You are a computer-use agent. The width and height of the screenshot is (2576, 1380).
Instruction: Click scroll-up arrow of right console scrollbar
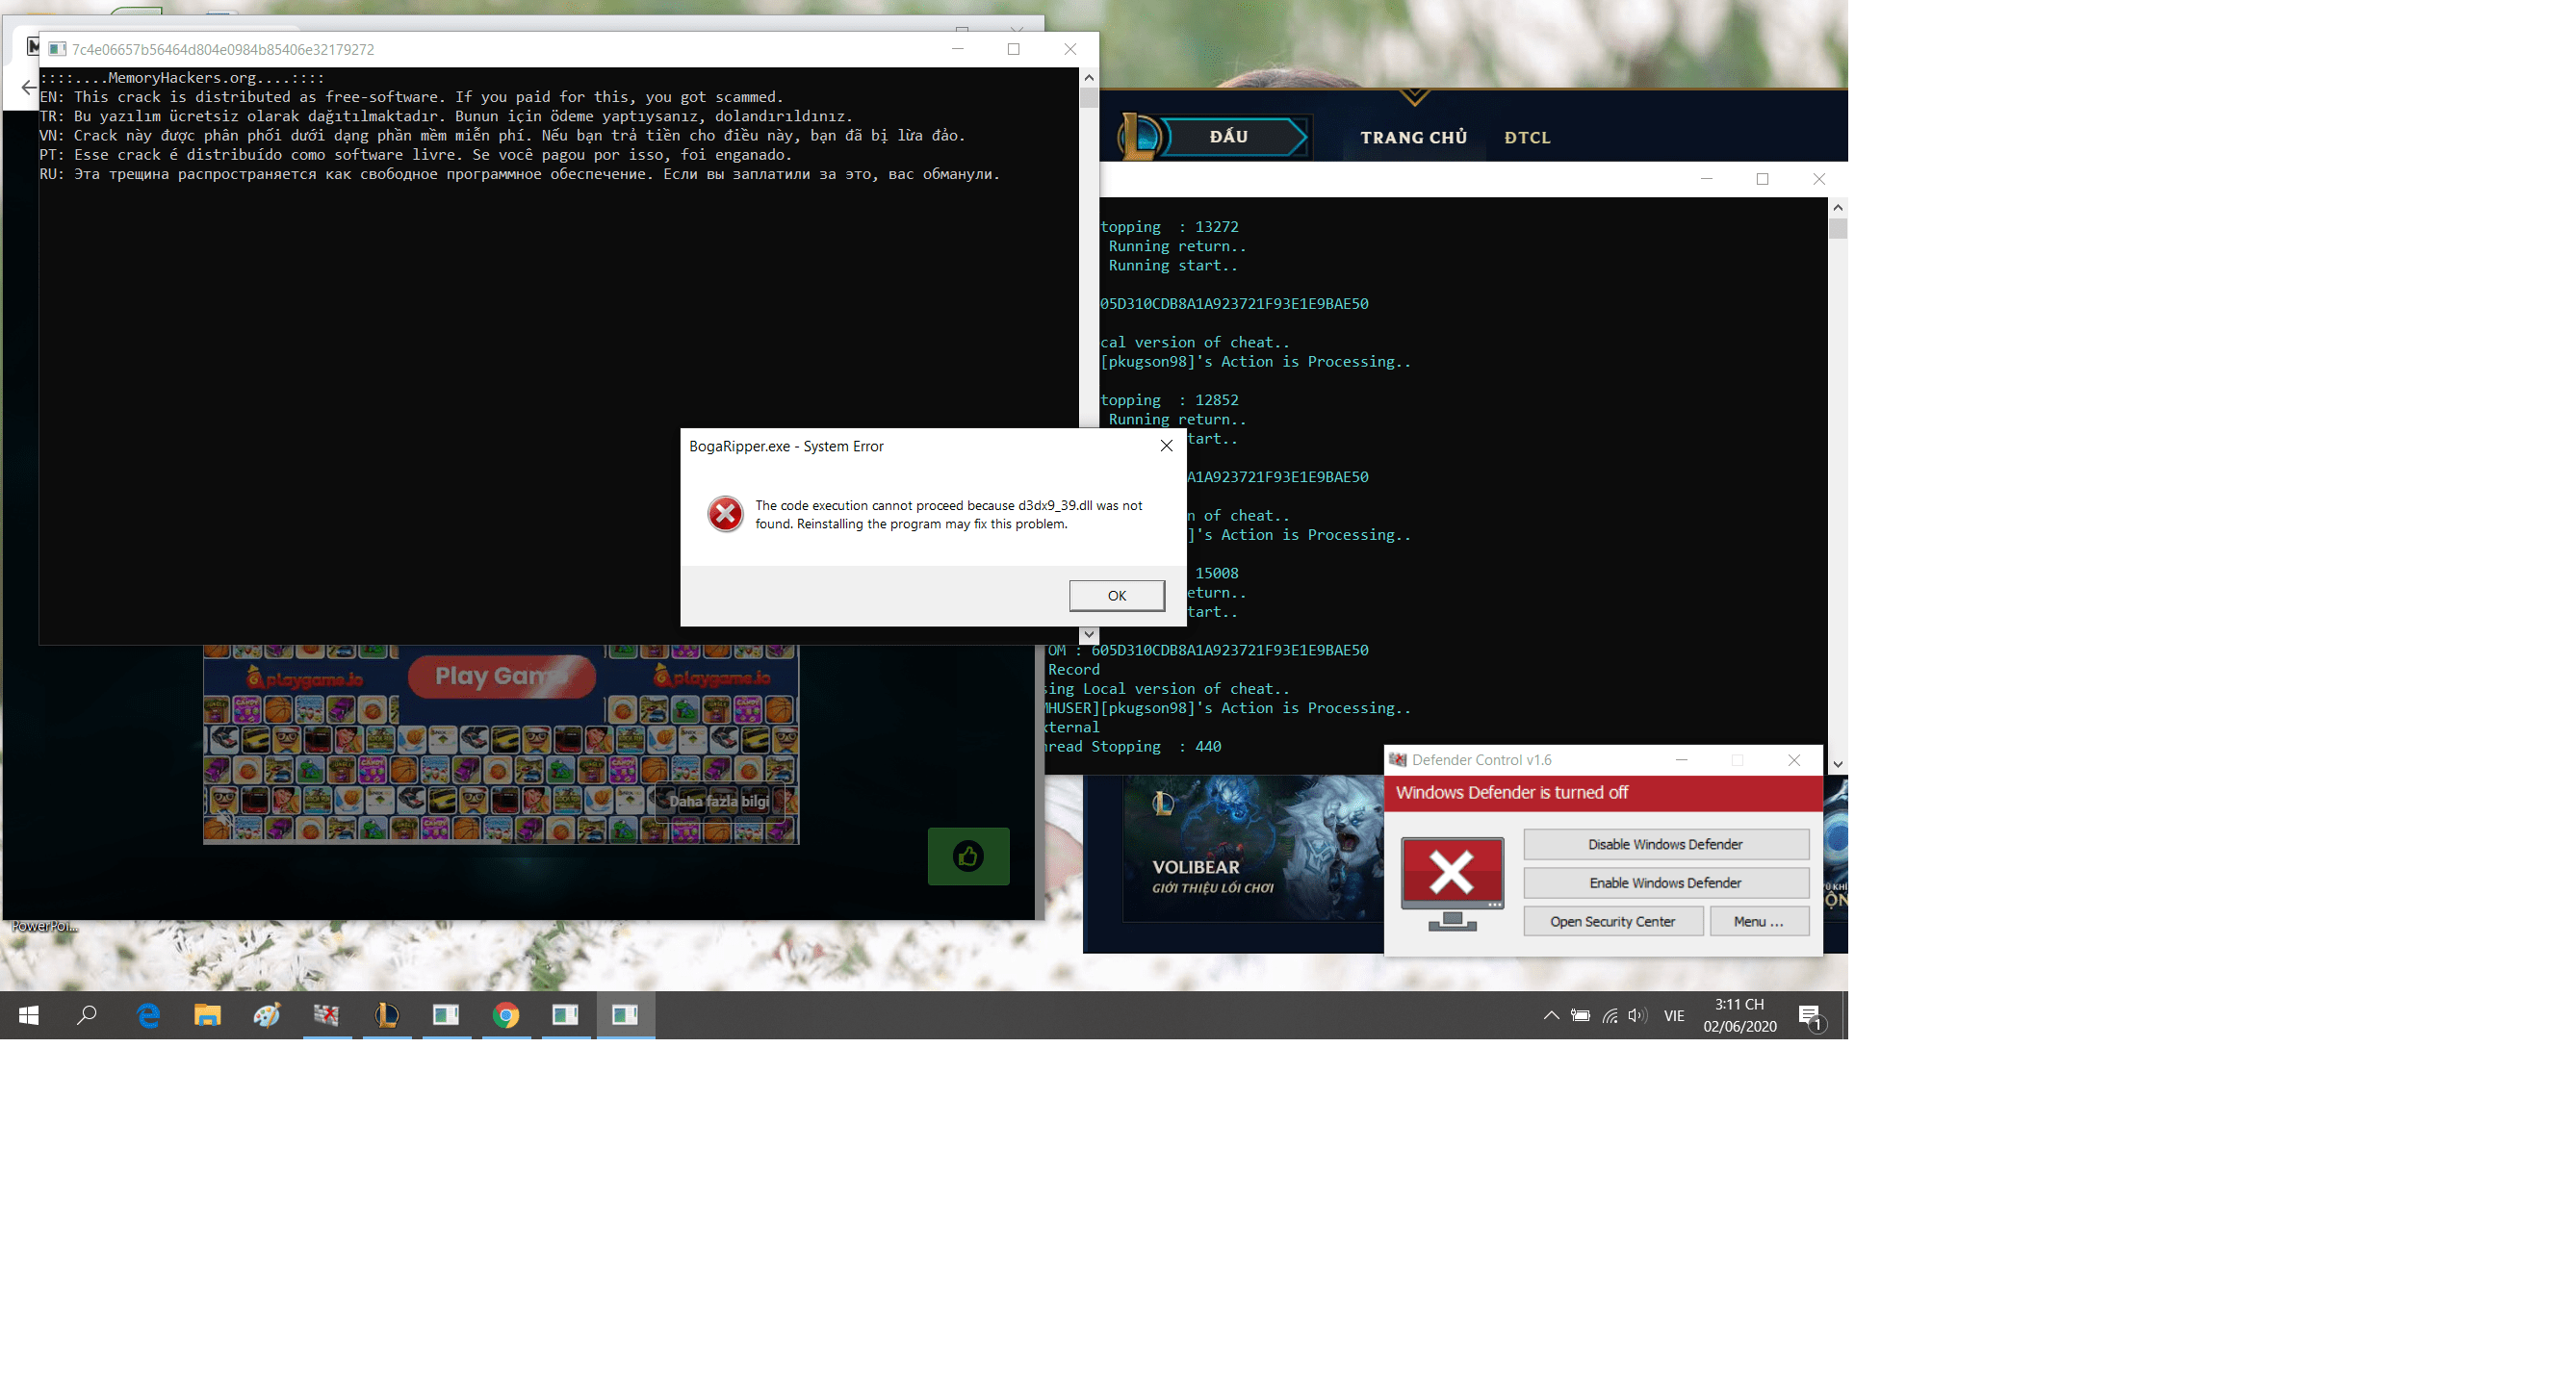(x=1838, y=207)
